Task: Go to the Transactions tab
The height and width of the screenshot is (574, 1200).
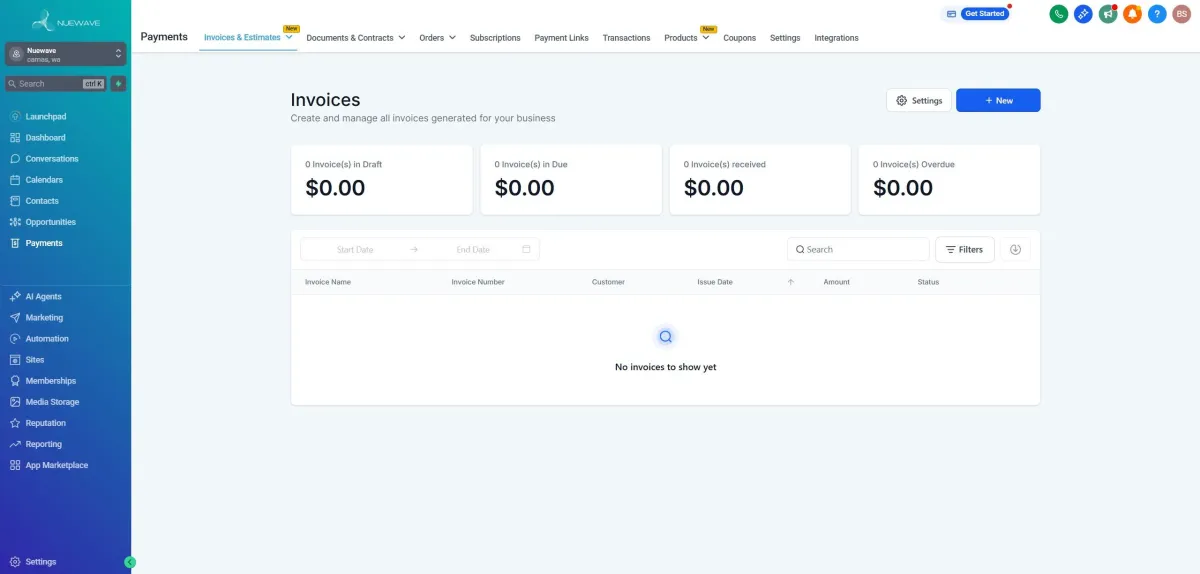Action: pos(626,38)
